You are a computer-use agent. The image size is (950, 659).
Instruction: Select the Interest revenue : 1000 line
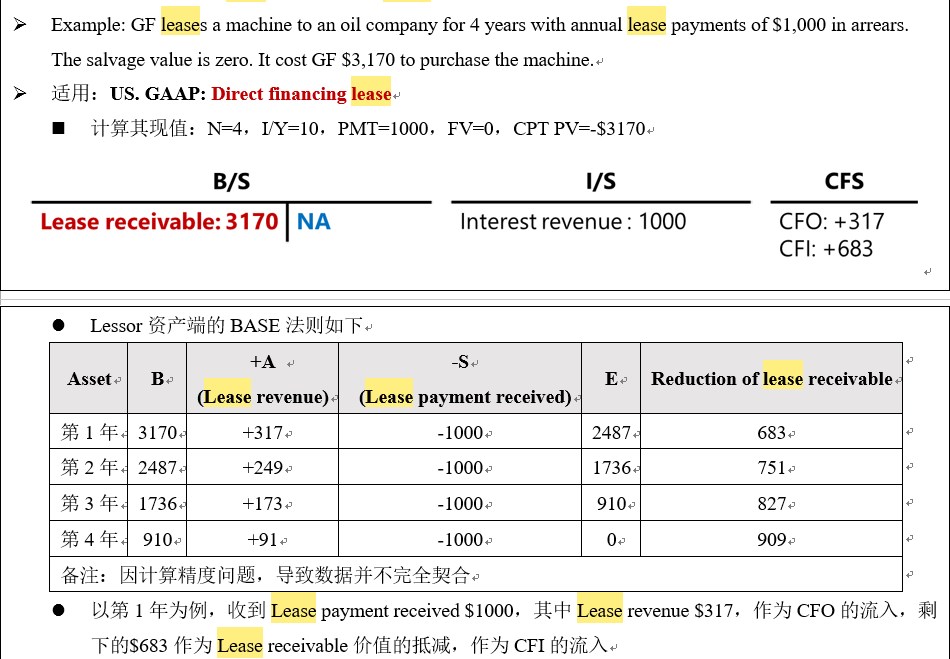(x=573, y=222)
